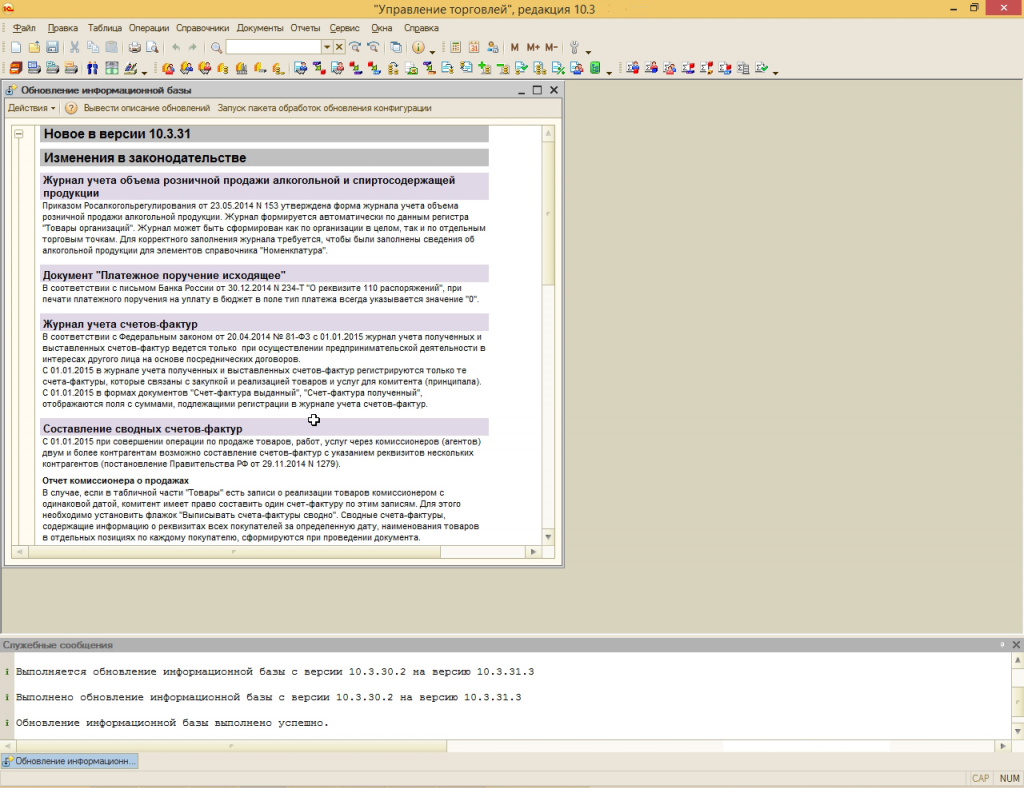Image resolution: width=1024 pixels, height=793 pixels.
Task: Open the 'Сервис' menu
Action: pos(344,28)
